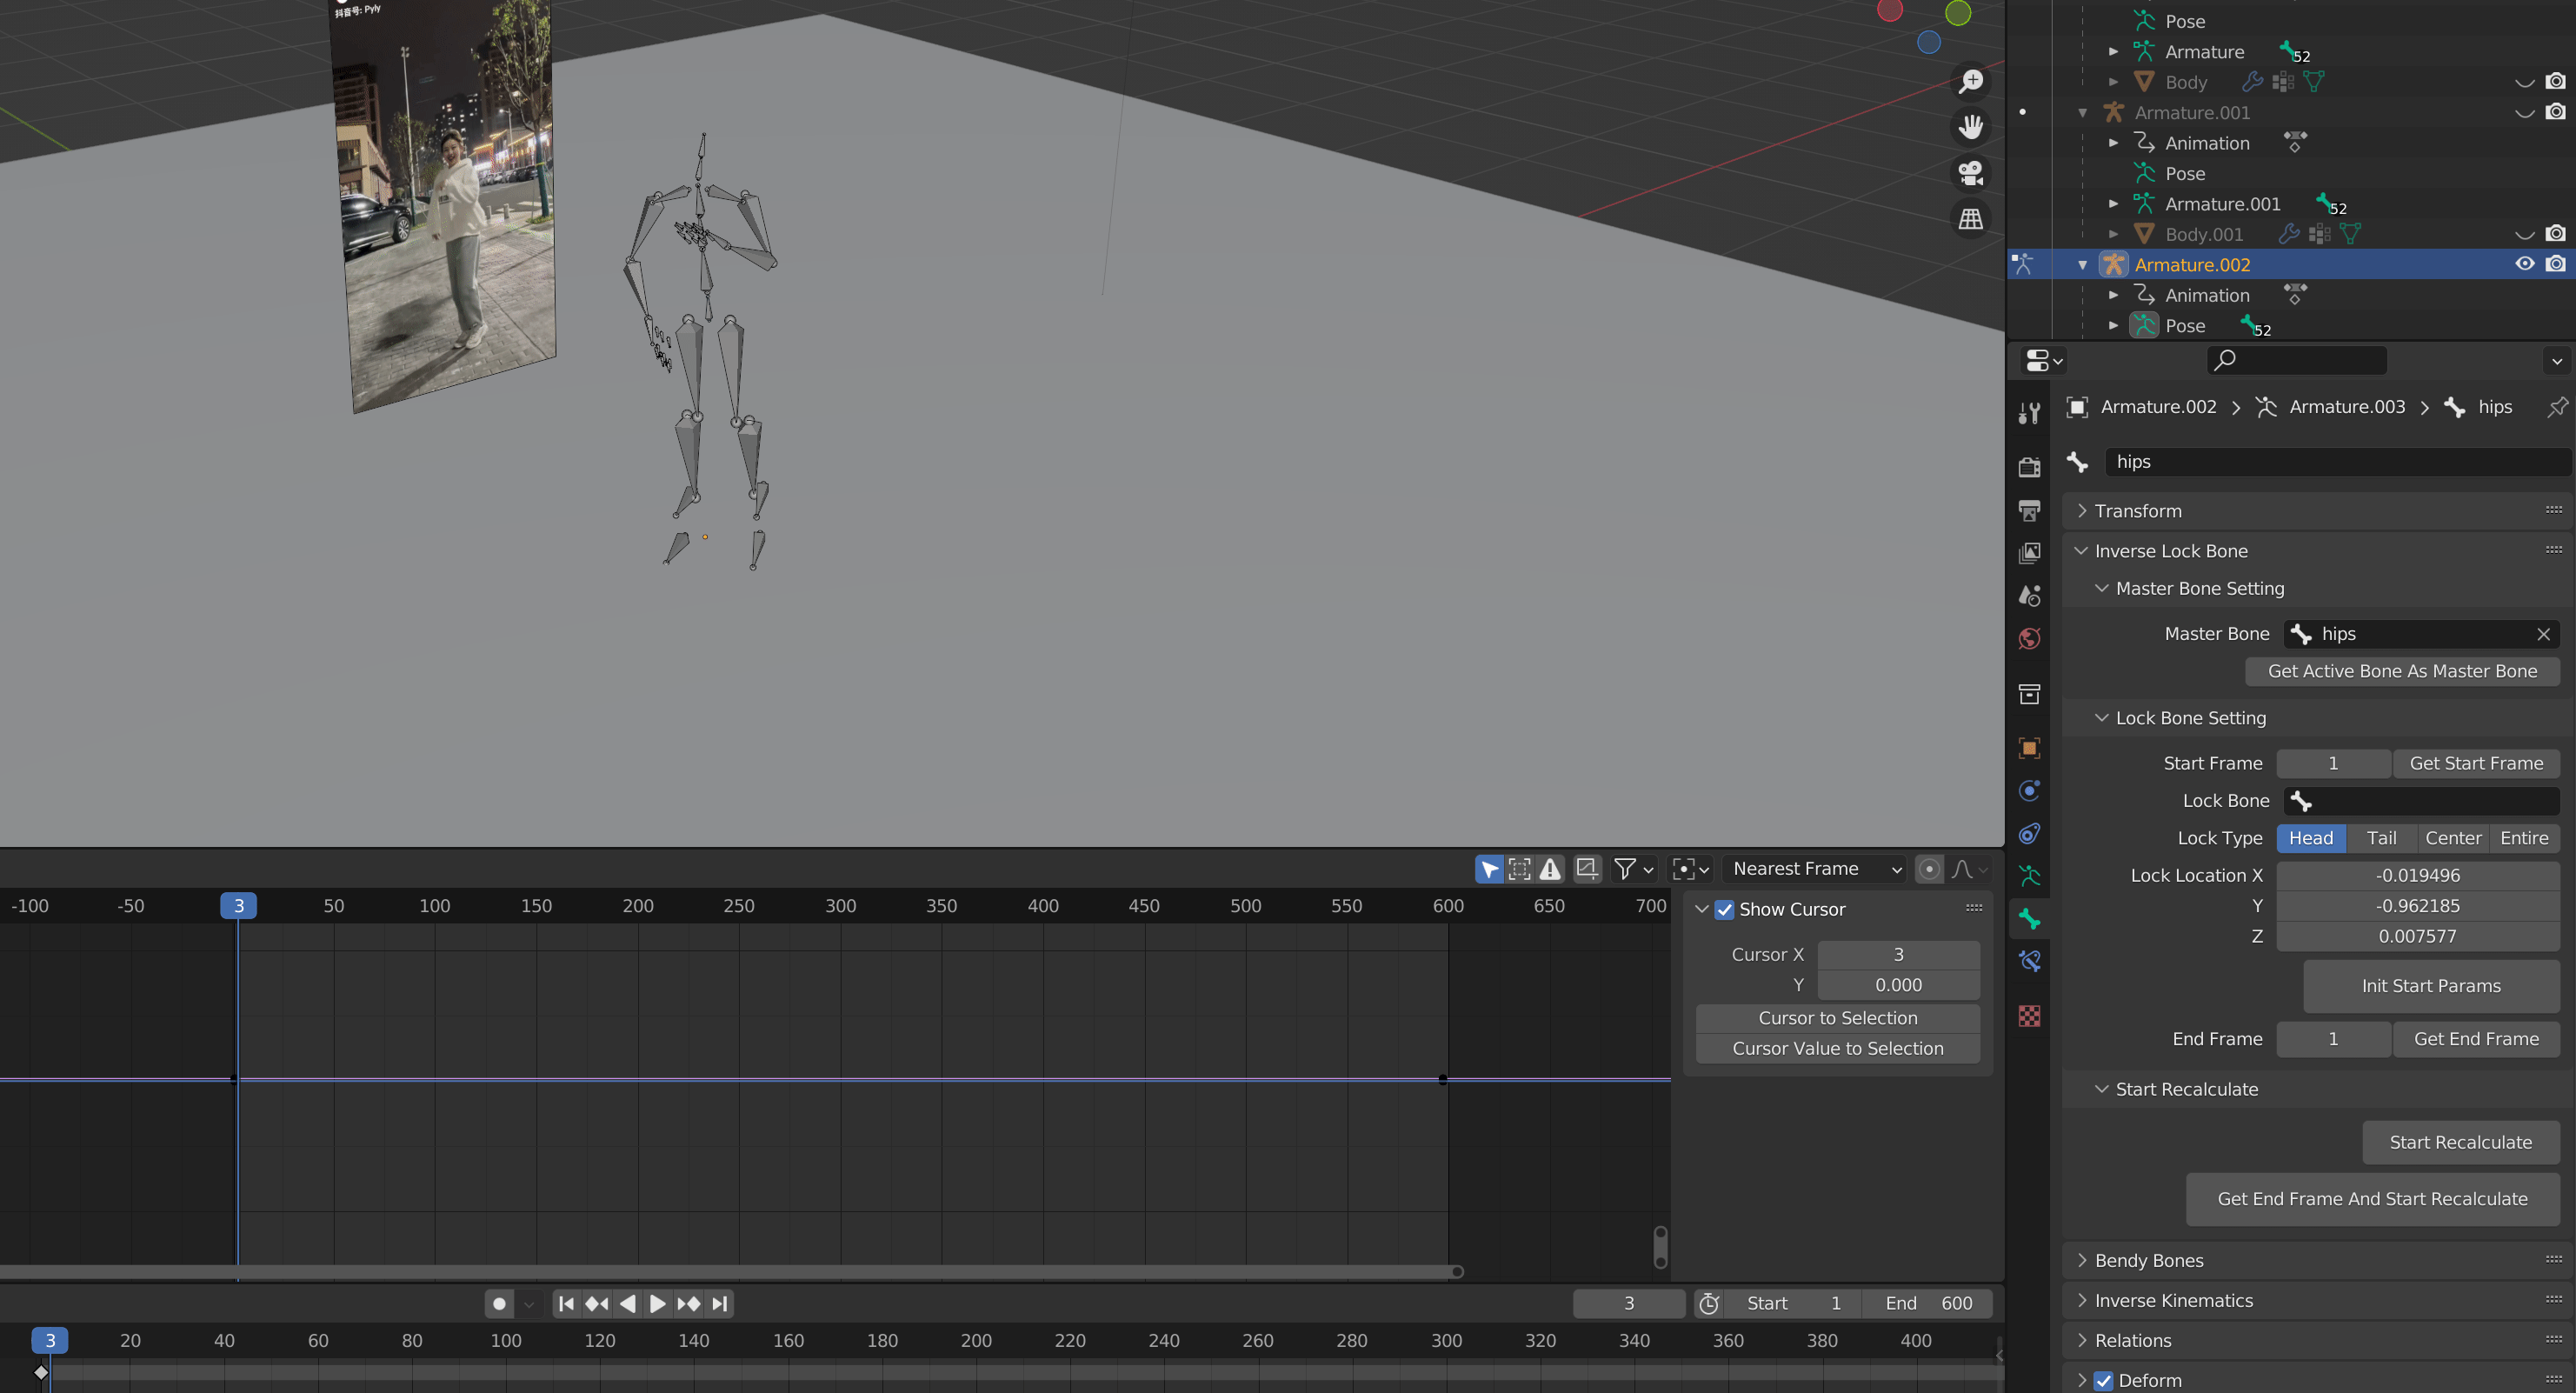Expand the Transform section in properties
Screen dimensions: 2576x1393
coord(2137,510)
